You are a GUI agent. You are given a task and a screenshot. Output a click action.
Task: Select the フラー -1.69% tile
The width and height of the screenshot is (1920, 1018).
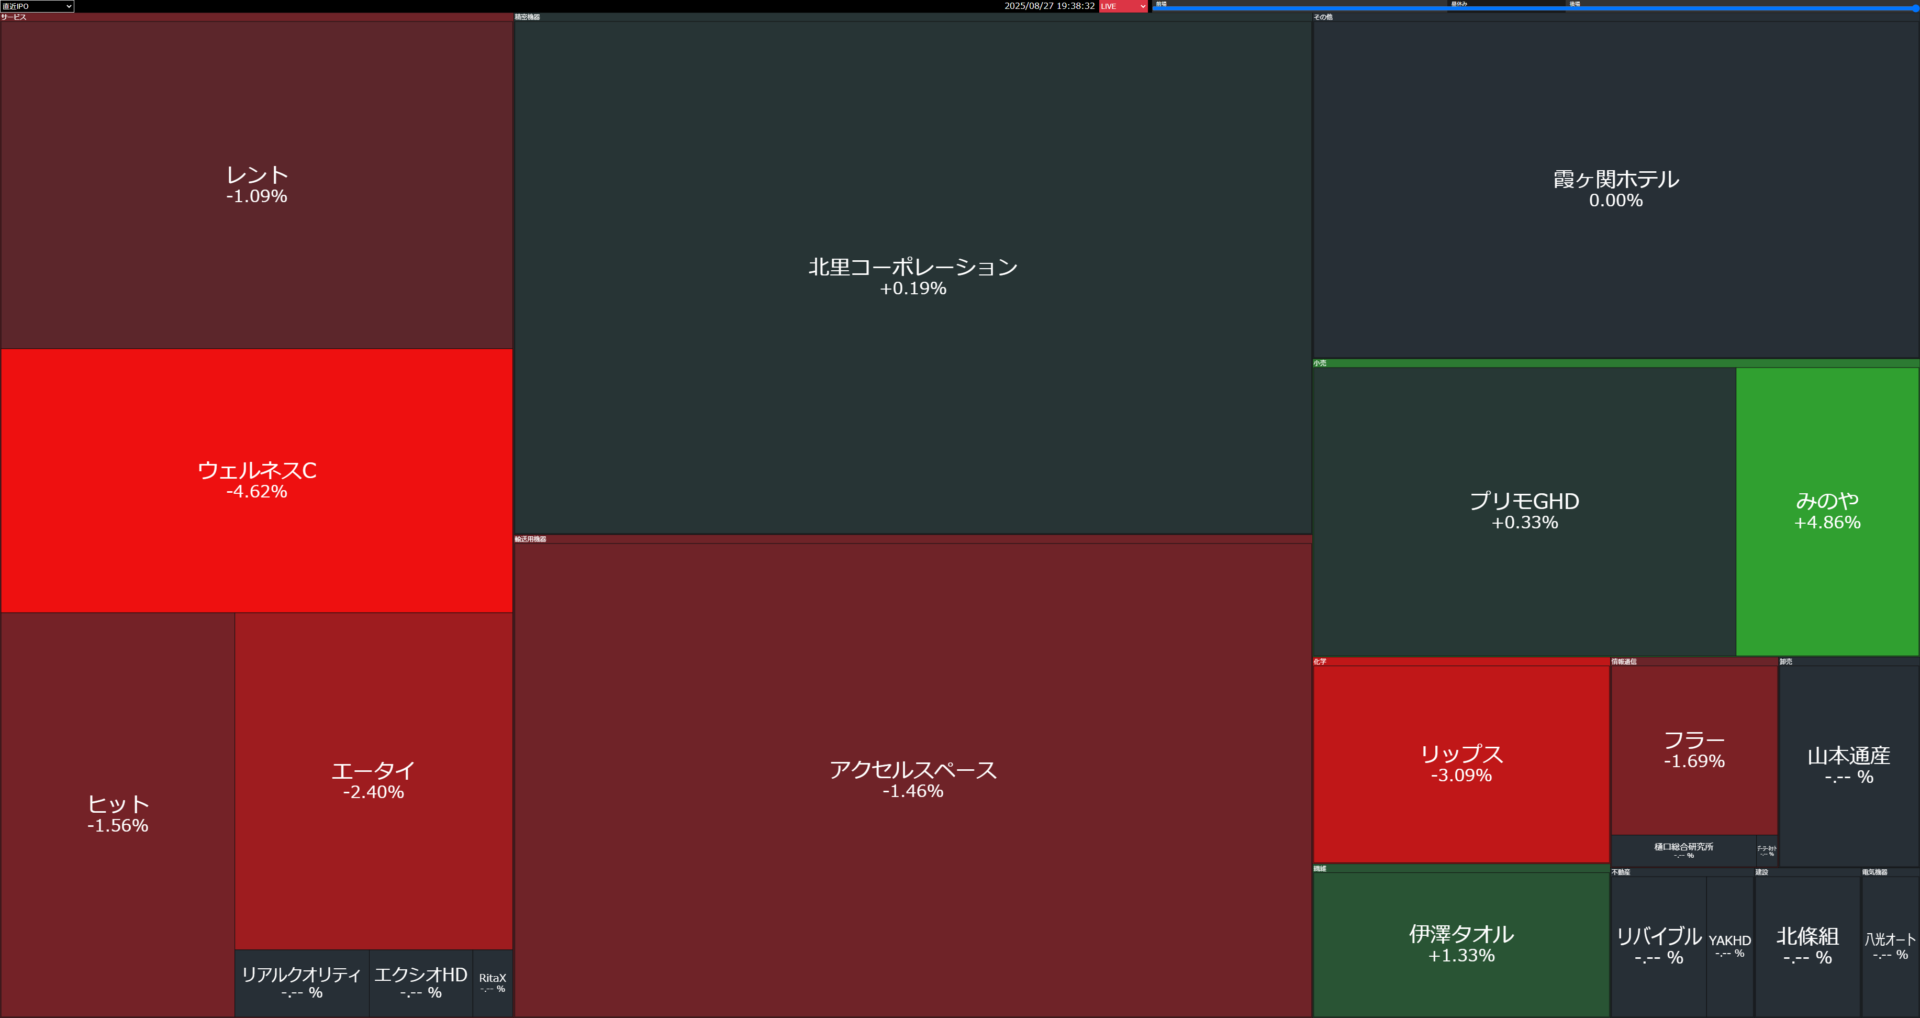pos(1694,750)
